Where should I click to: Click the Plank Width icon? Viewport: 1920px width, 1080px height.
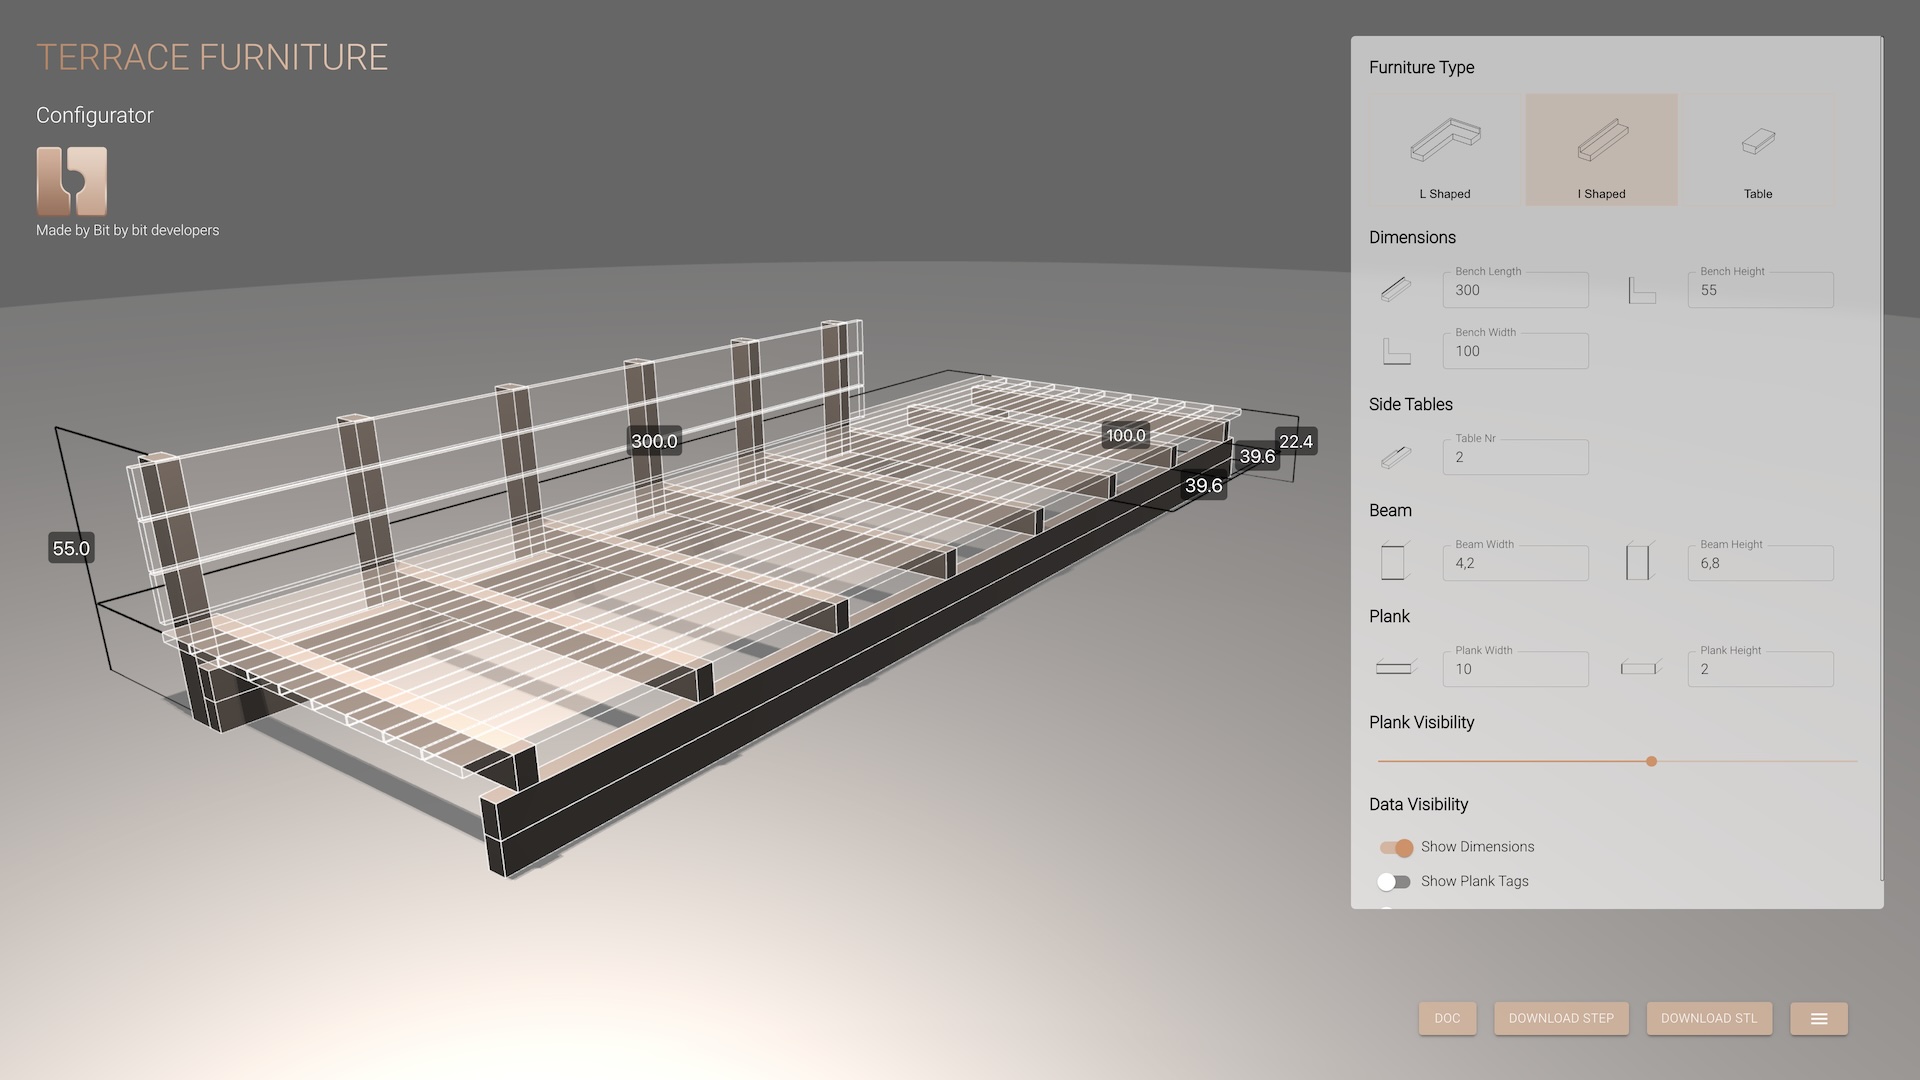pos(1396,668)
